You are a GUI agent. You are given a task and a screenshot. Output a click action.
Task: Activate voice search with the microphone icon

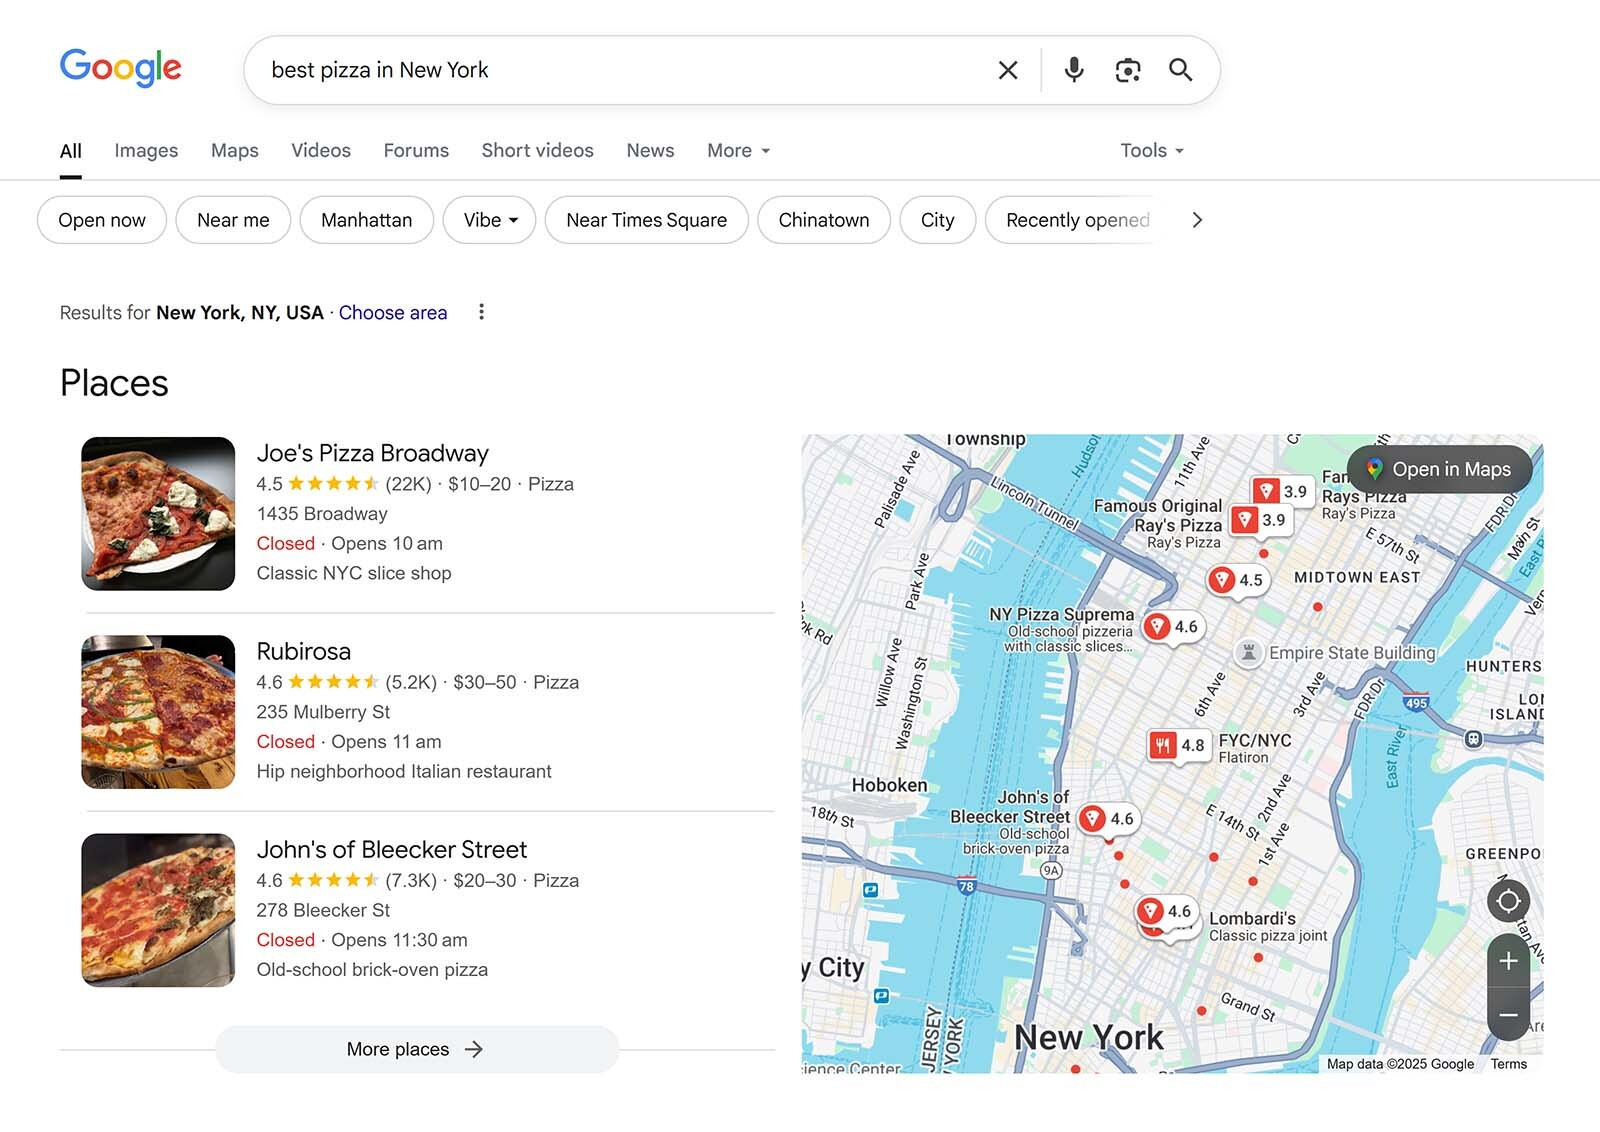pos(1073,70)
